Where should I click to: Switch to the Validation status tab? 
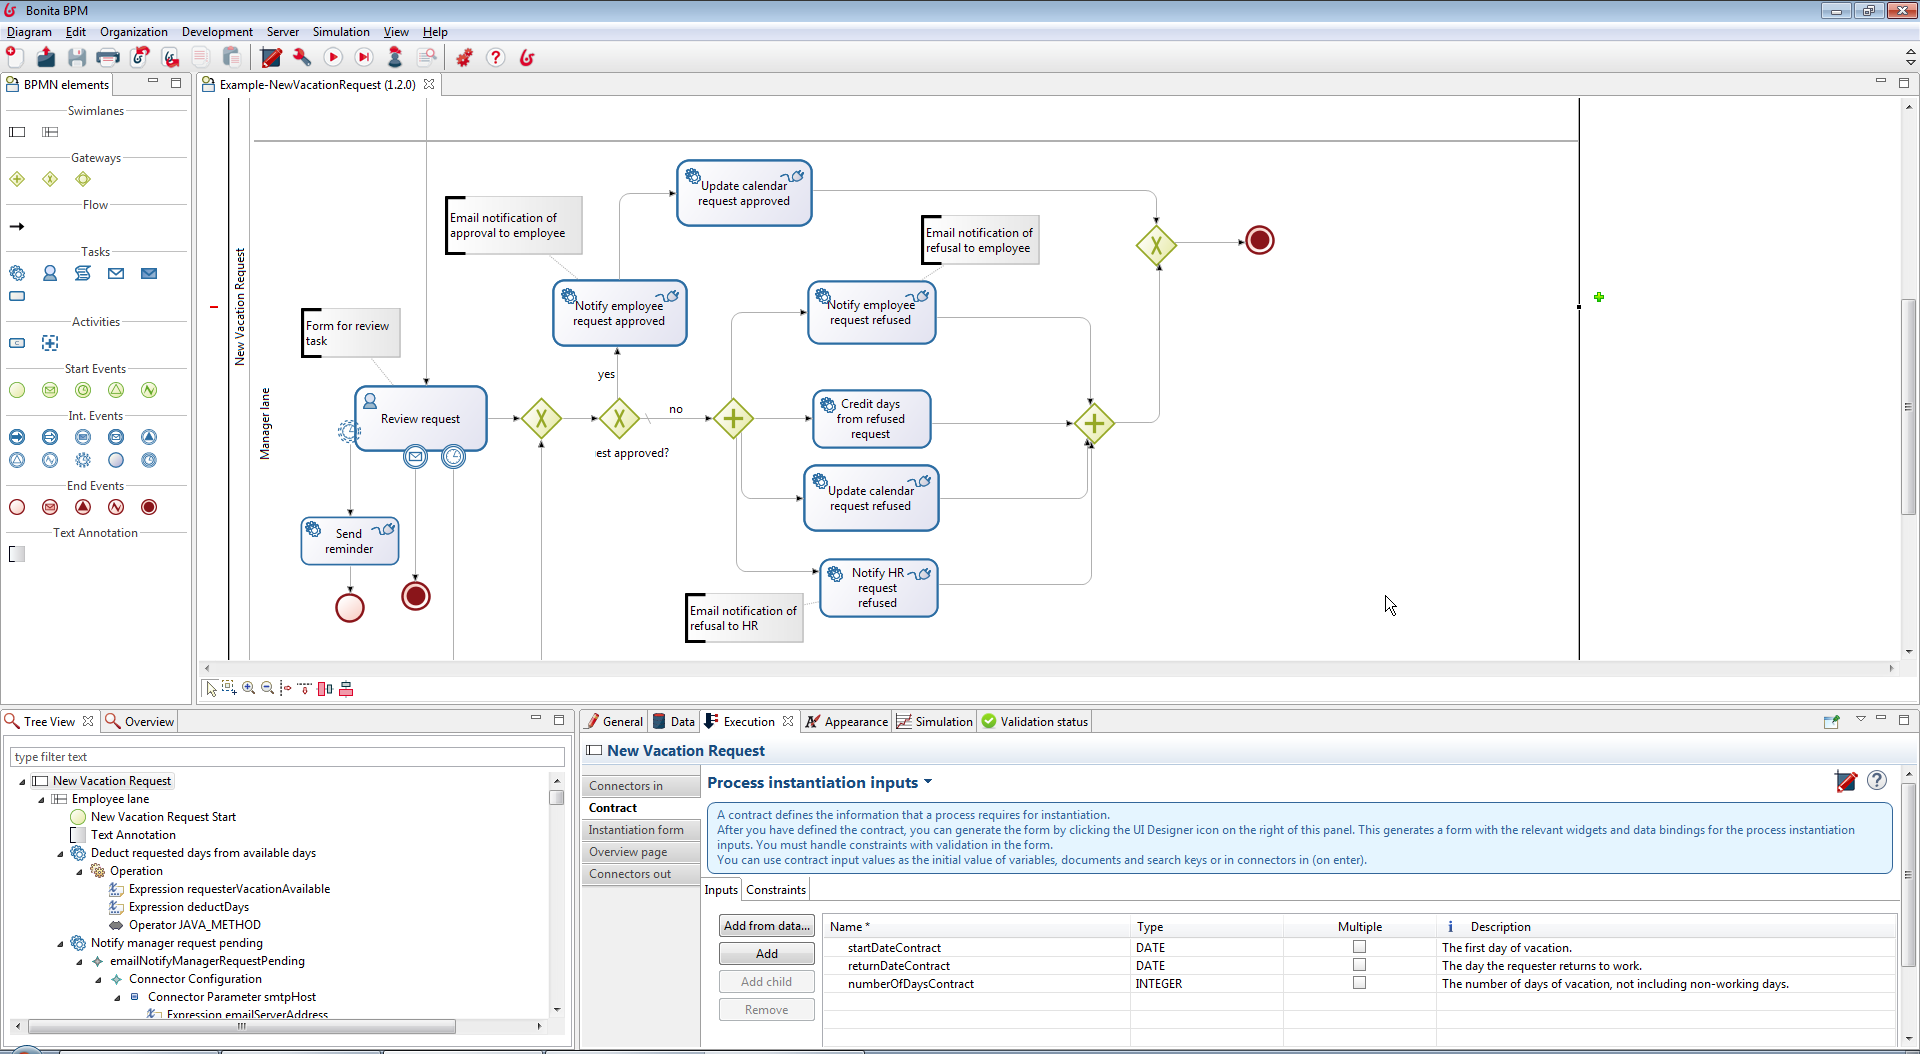1035,721
